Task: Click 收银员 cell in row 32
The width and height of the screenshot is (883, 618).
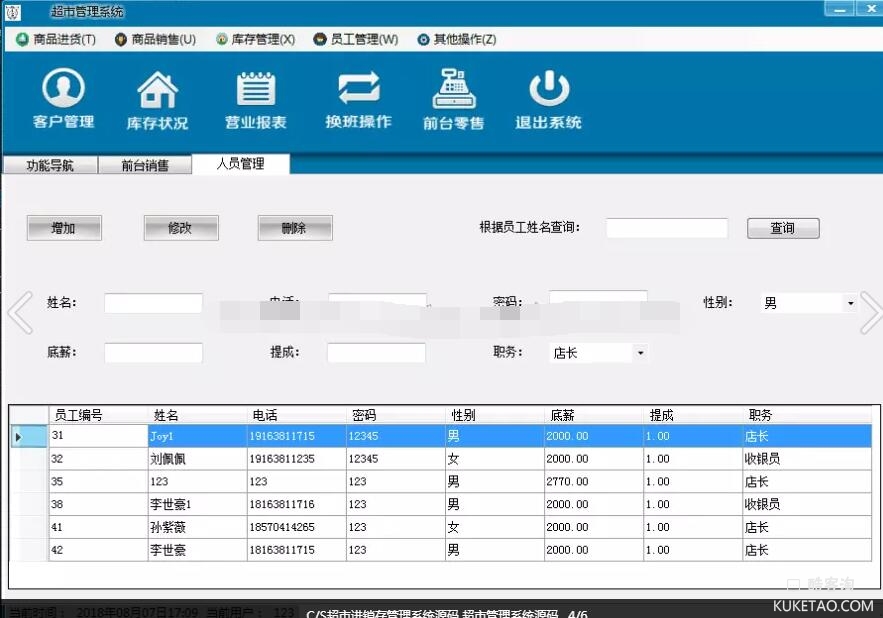Action: point(807,459)
